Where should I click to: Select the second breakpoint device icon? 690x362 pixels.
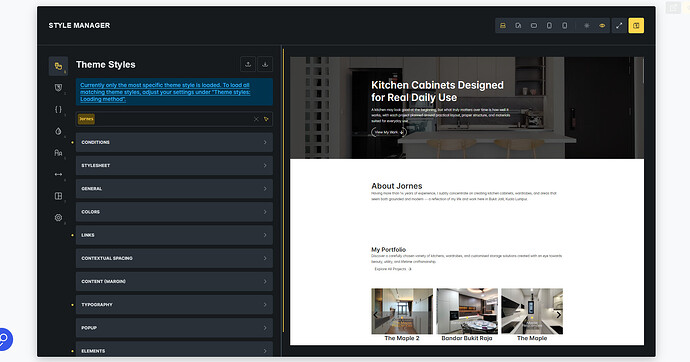pyautogui.click(x=518, y=26)
